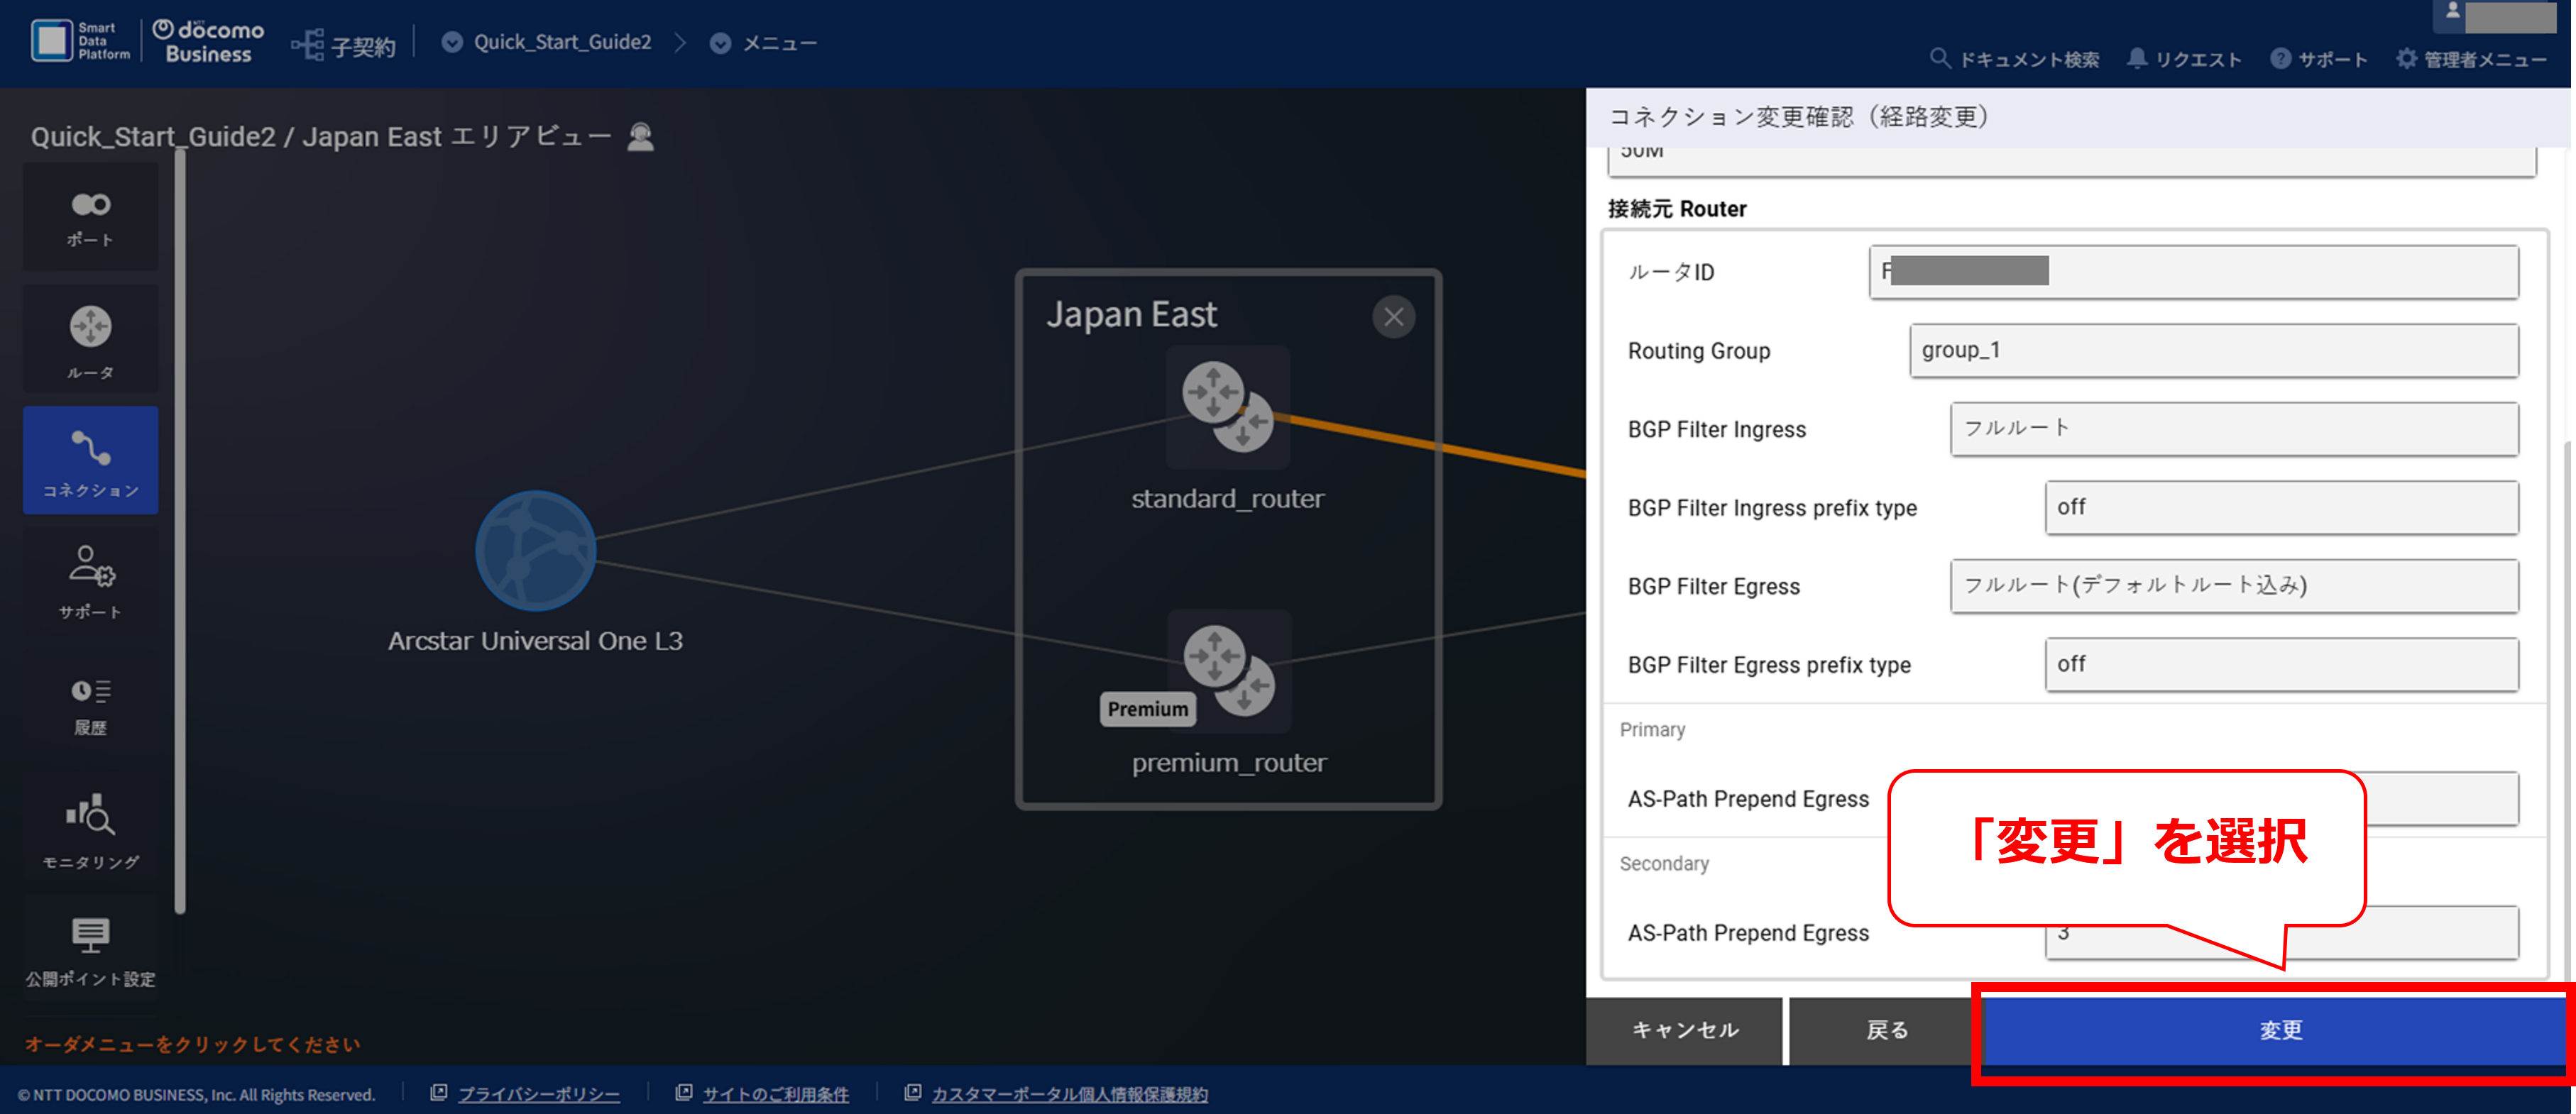Open the サイトのご利用条件 link
Viewport: 2576px width, 1114px height.
(775, 1094)
